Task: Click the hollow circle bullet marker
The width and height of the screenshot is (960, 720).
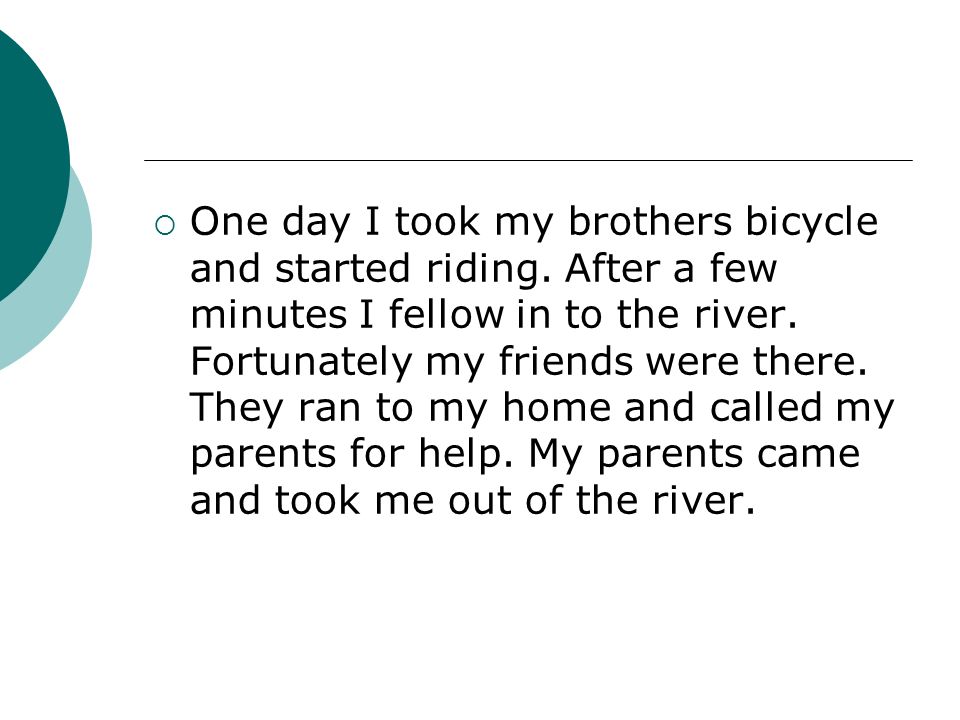Action: click(165, 225)
